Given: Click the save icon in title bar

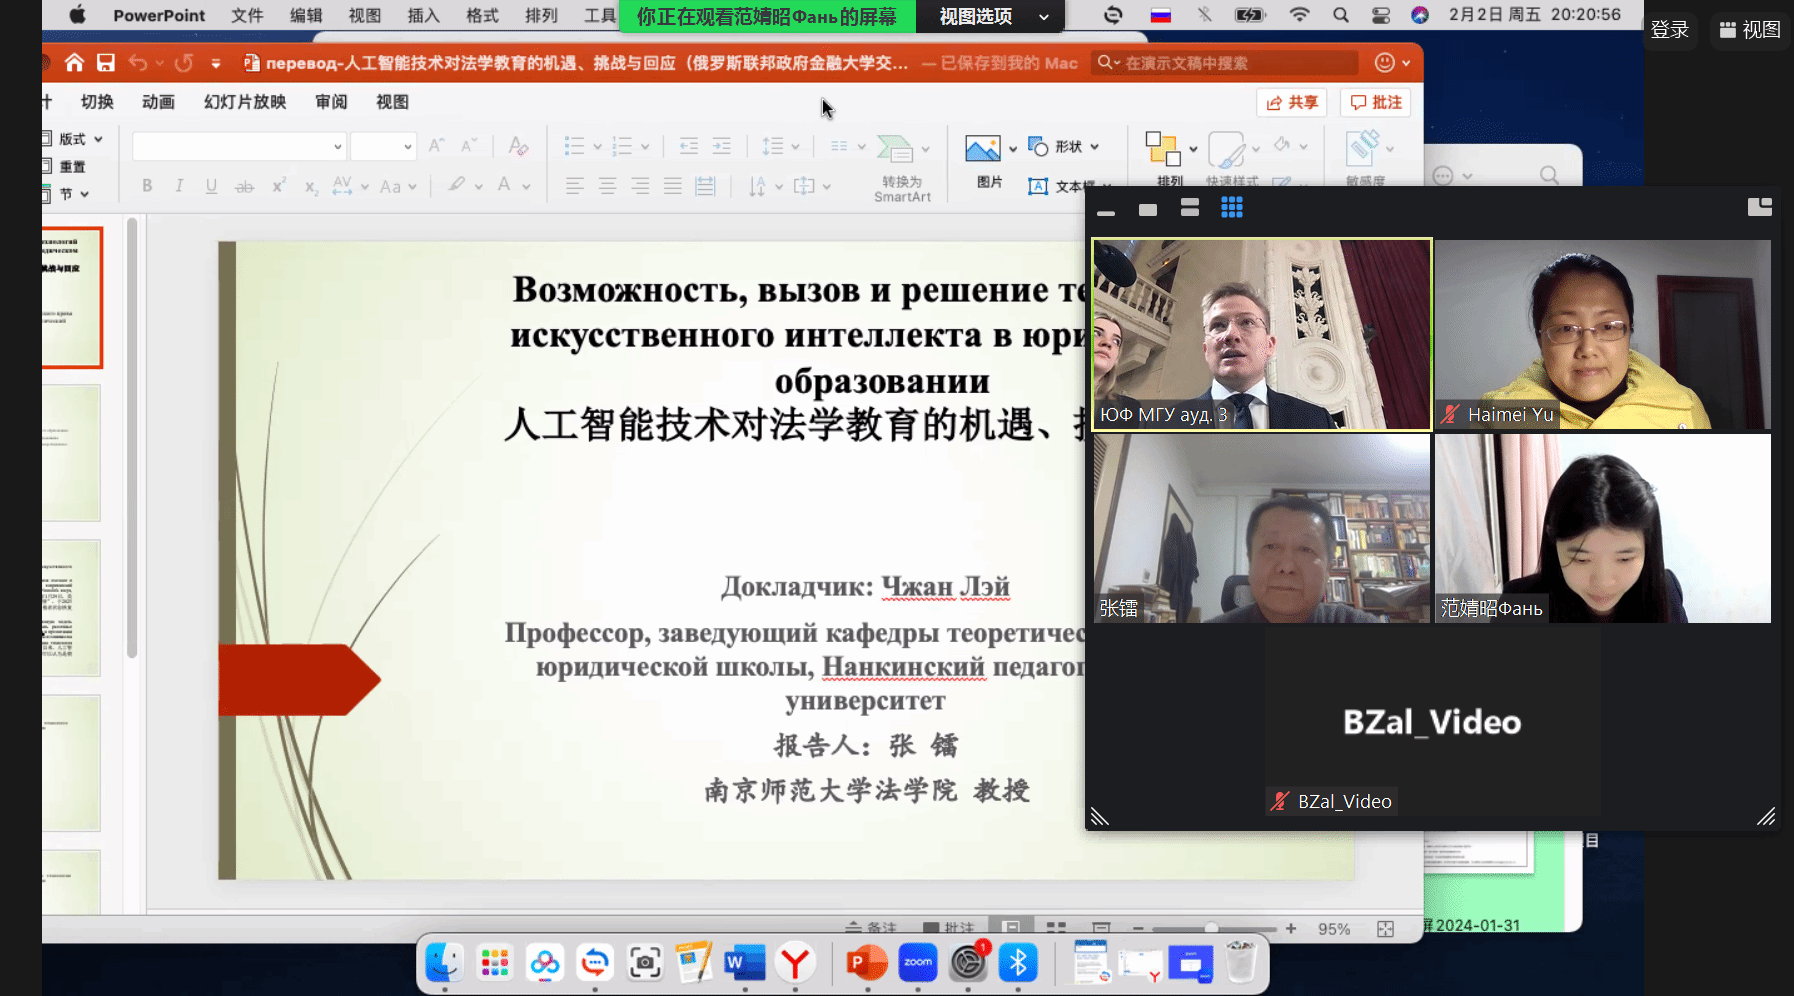Looking at the screenshot, I should pos(106,63).
